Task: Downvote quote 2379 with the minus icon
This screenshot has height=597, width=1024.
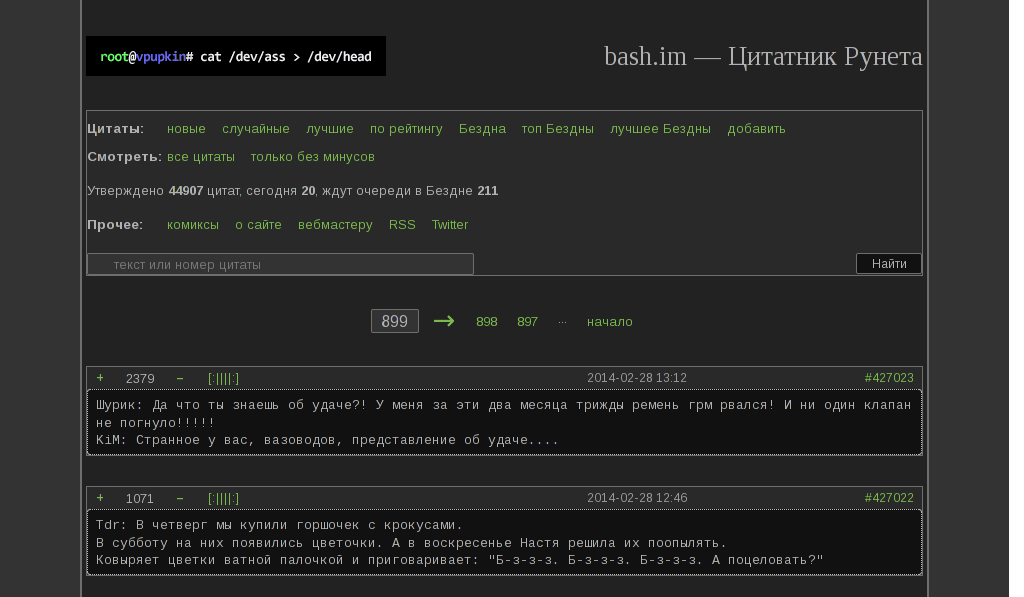Action: coord(178,378)
